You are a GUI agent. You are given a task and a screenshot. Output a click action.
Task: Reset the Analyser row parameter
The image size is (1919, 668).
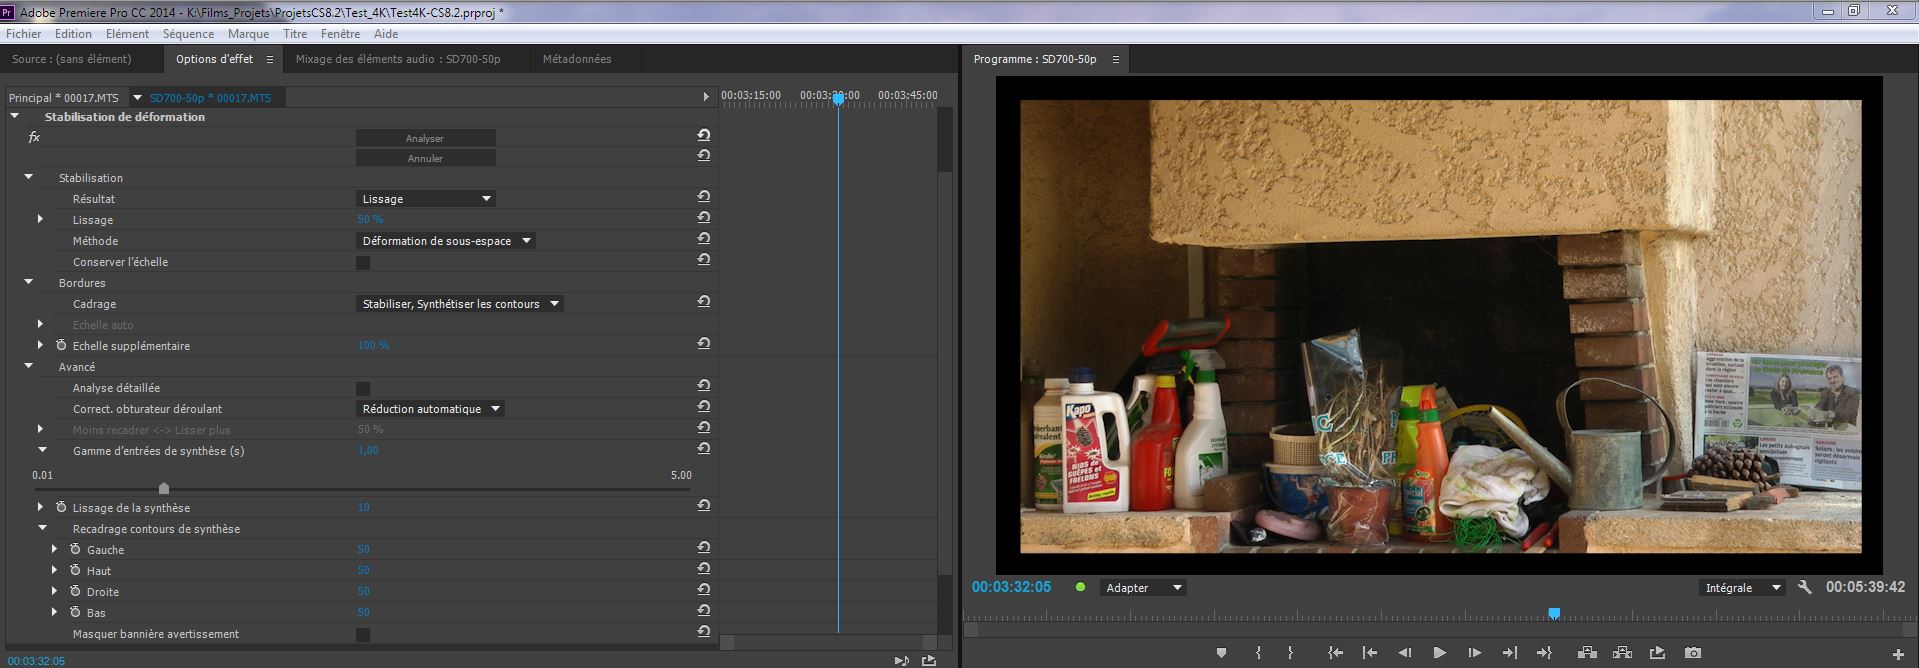coord(704,135)
